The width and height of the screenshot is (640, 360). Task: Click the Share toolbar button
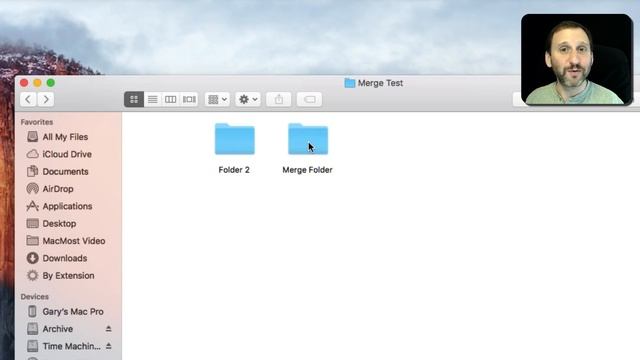[x=279, y=99]
